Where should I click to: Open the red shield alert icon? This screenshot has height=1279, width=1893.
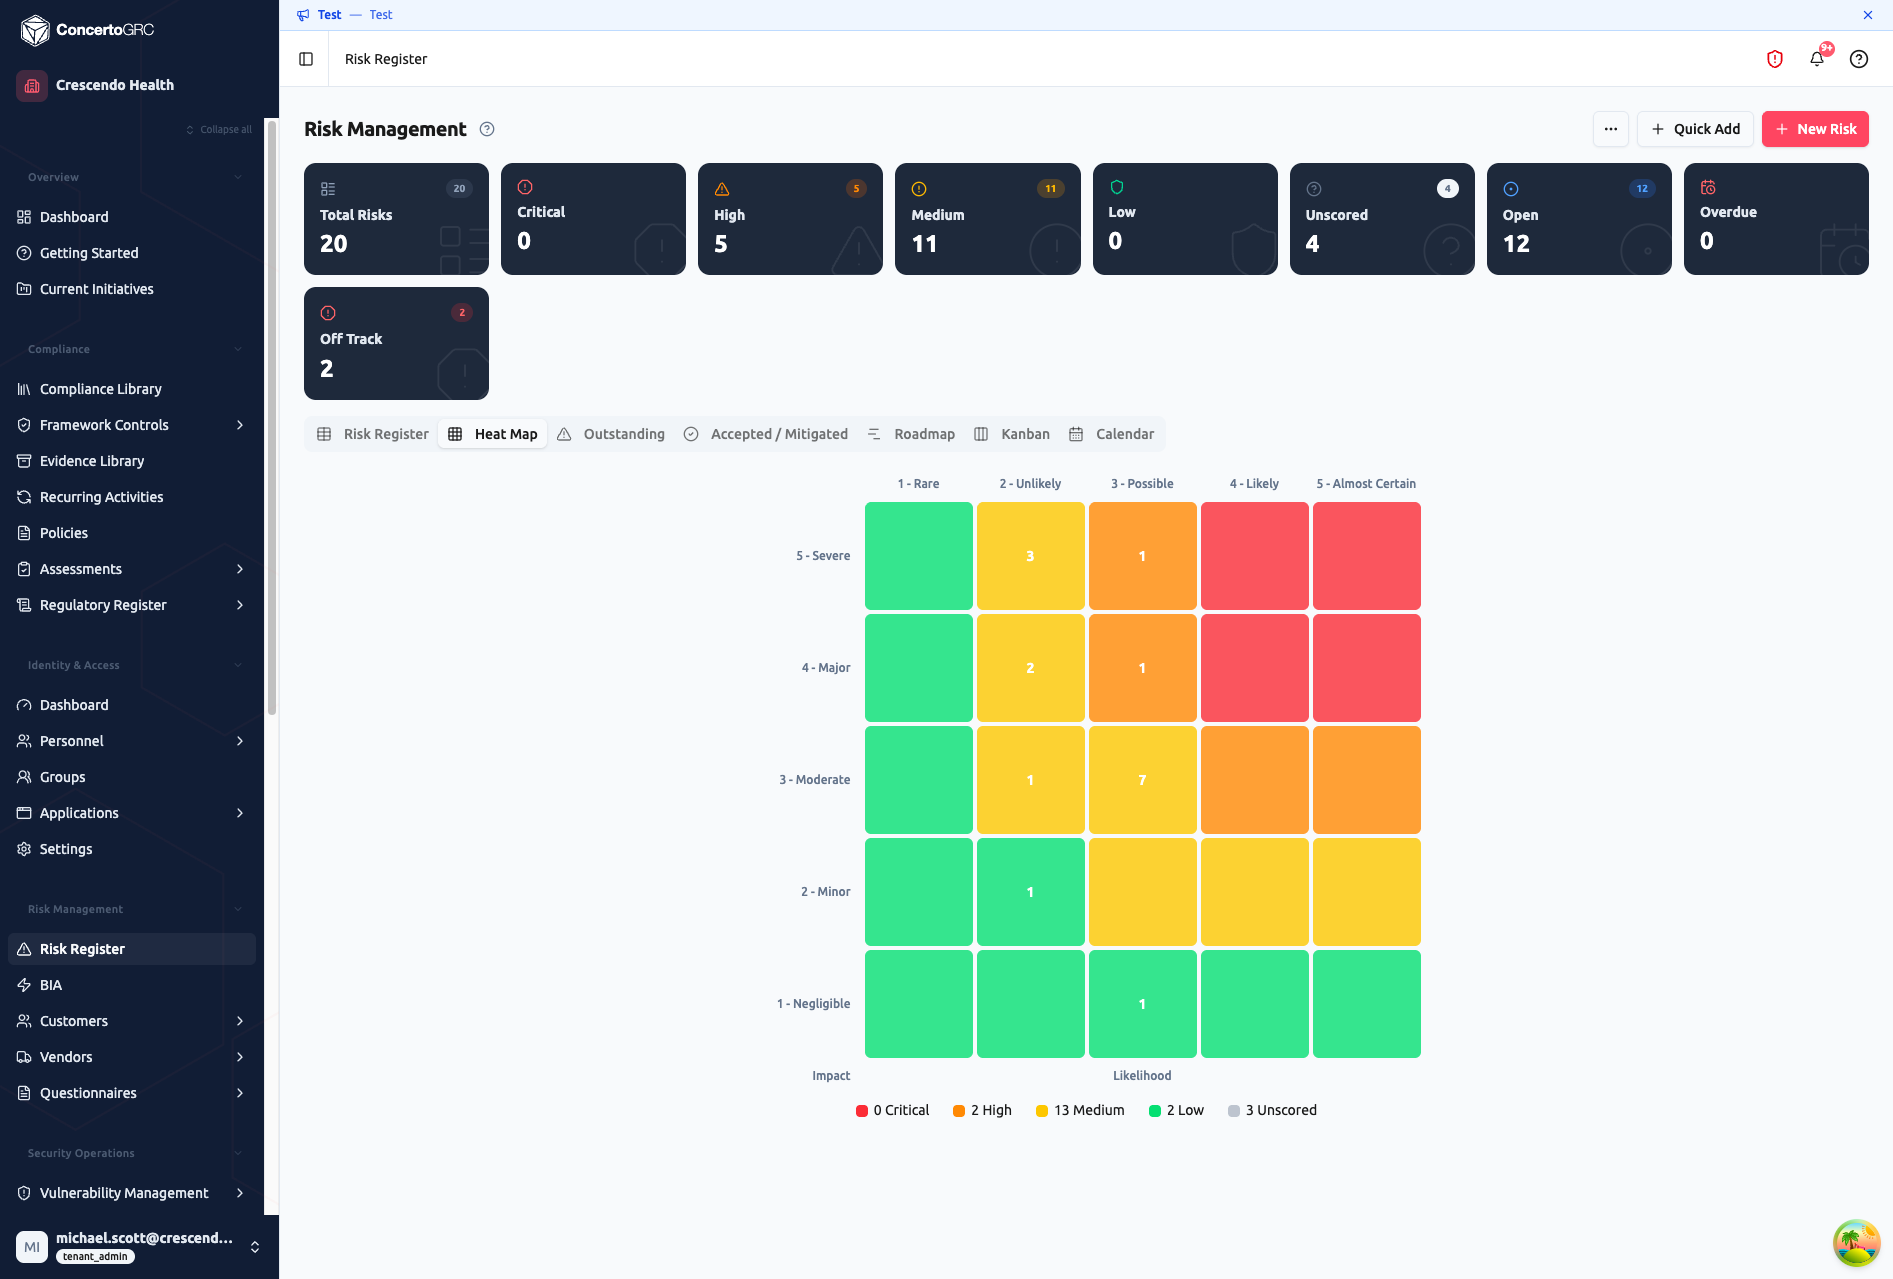1775,59
